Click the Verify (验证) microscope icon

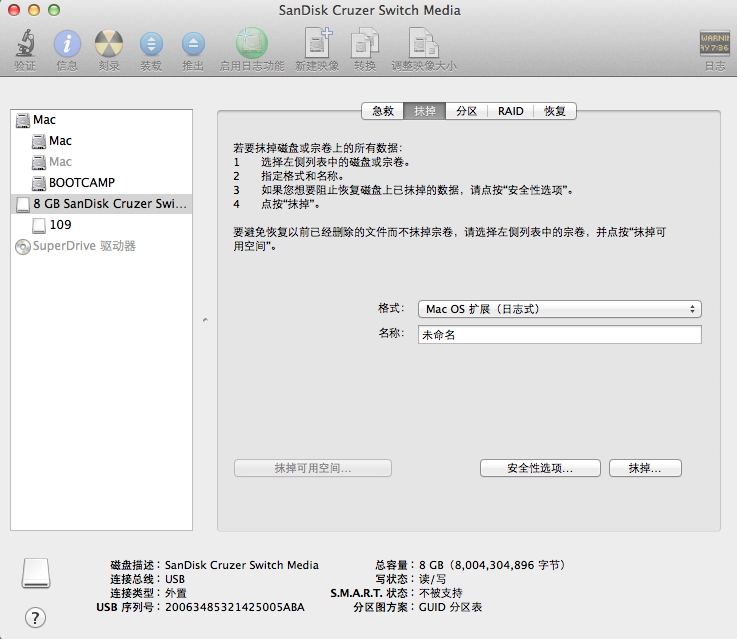(x=25, y=43)
